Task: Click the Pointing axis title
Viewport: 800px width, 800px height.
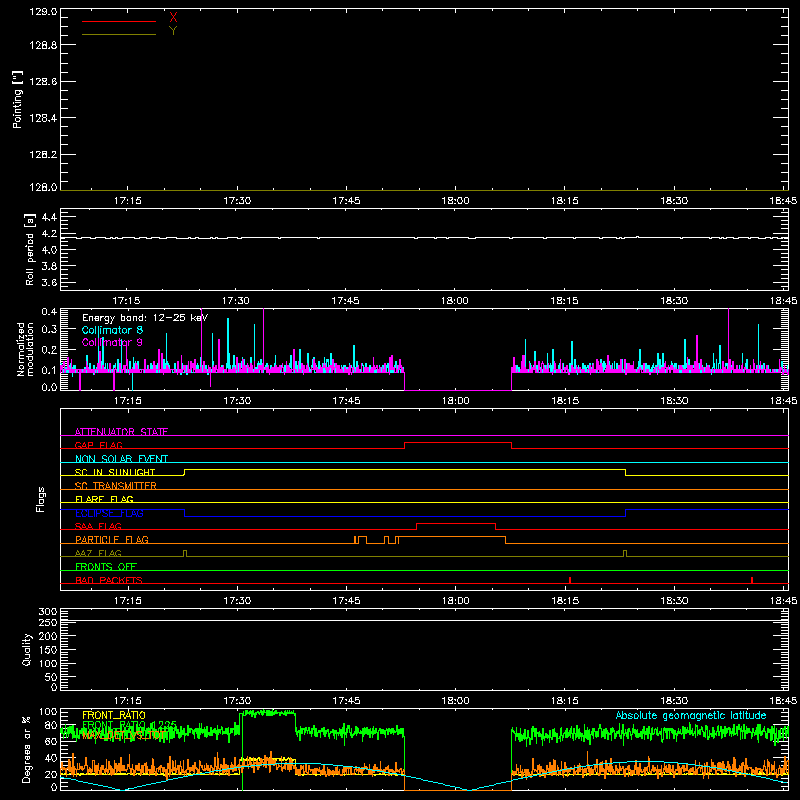Action: click(x=18, y=100)
